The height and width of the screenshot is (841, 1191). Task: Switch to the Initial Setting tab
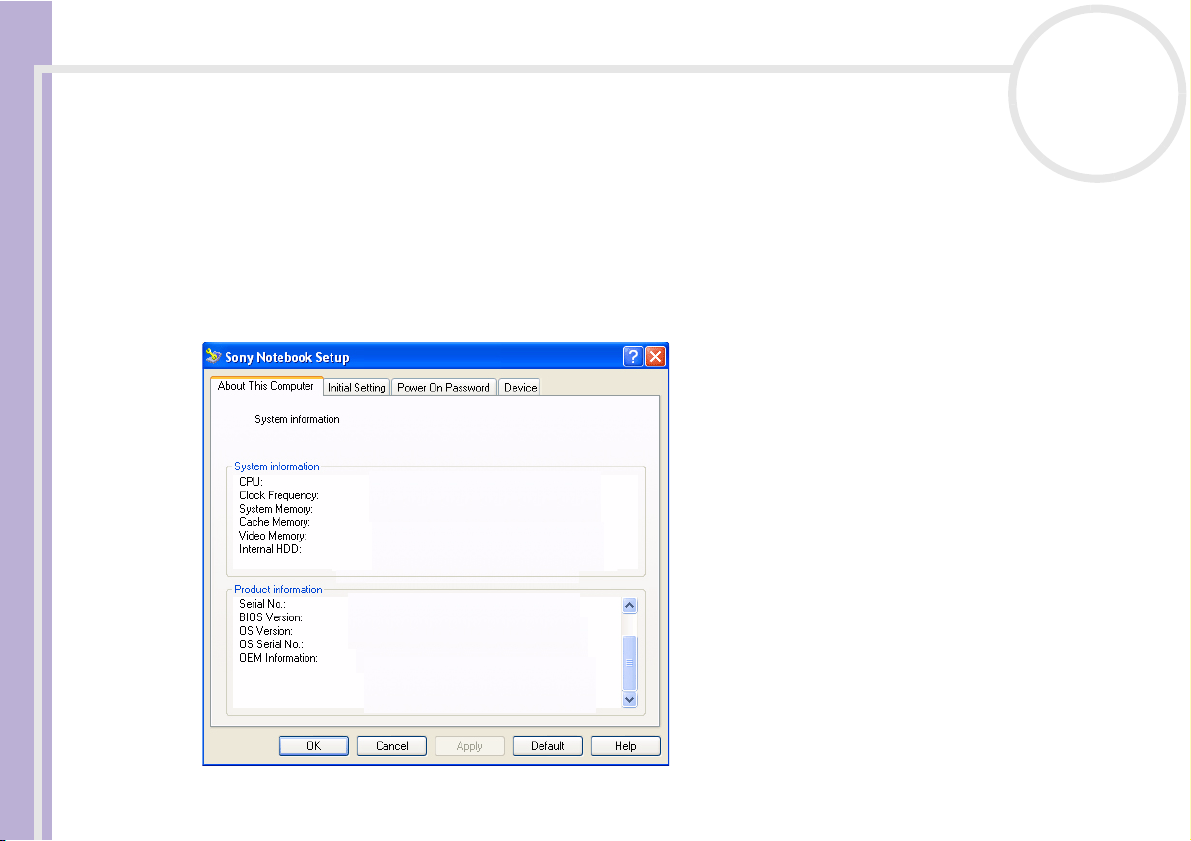[357, 387]
